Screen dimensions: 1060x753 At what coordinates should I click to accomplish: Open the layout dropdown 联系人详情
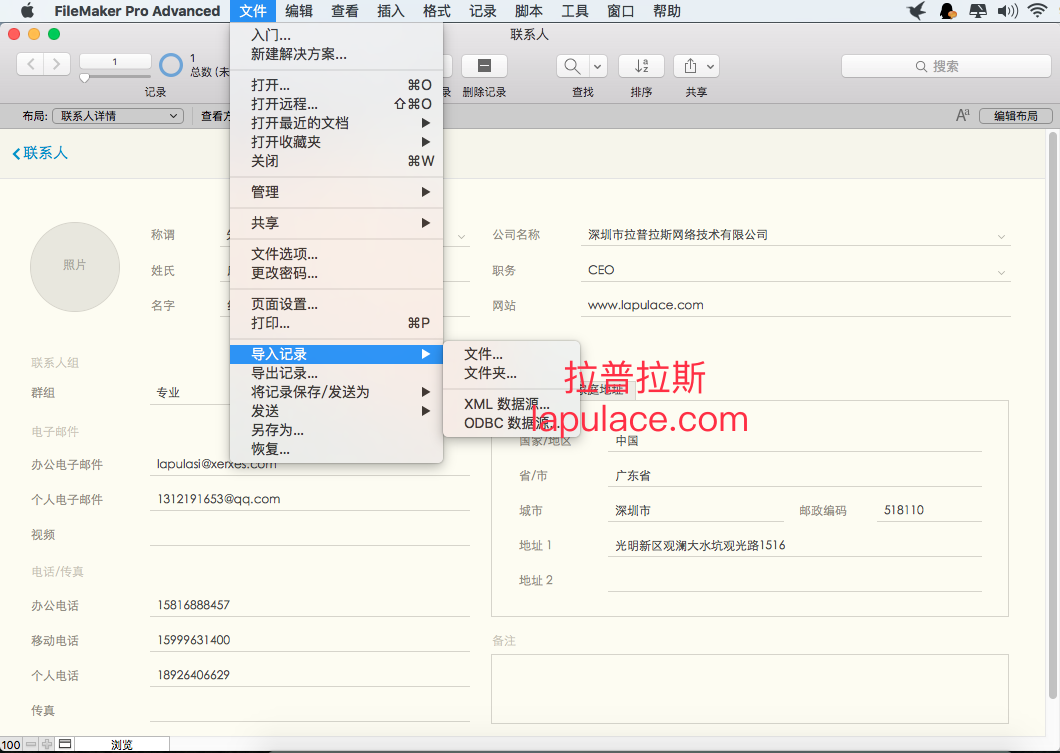click(x=118, y=116)
